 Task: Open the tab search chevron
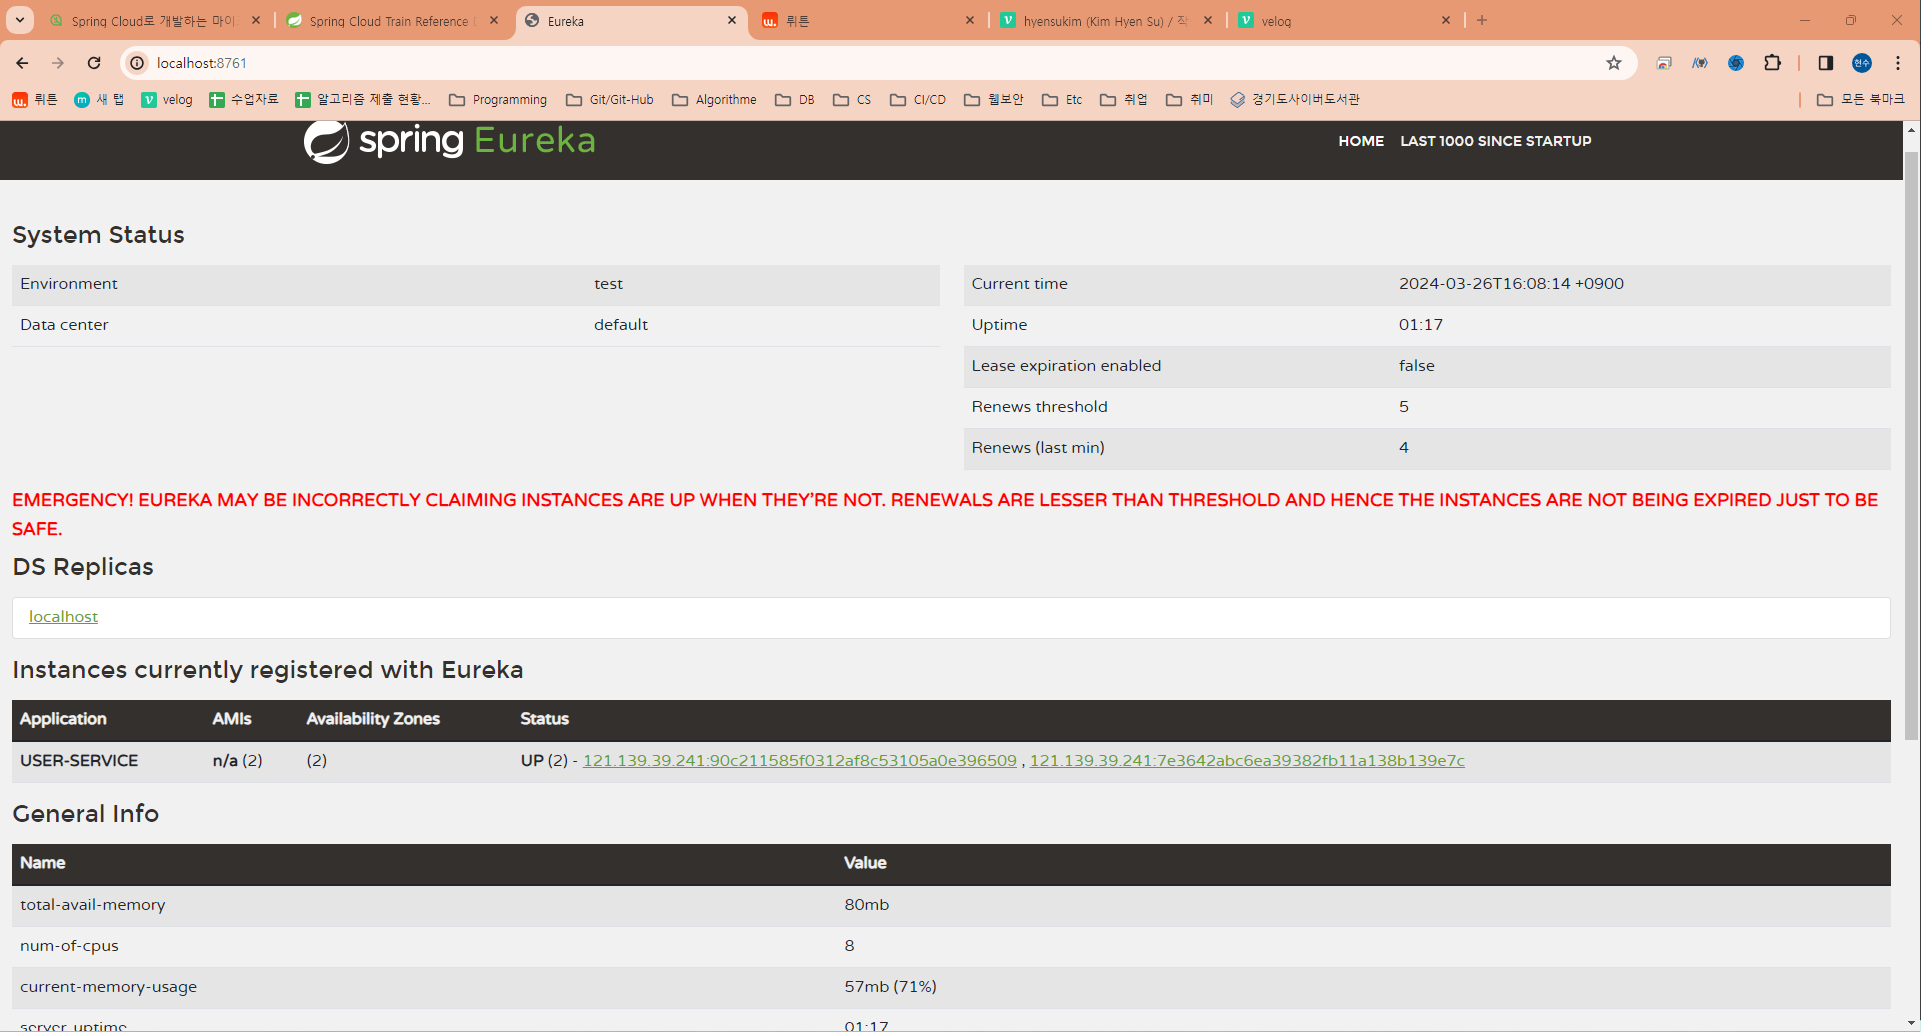tap(20, 20)
